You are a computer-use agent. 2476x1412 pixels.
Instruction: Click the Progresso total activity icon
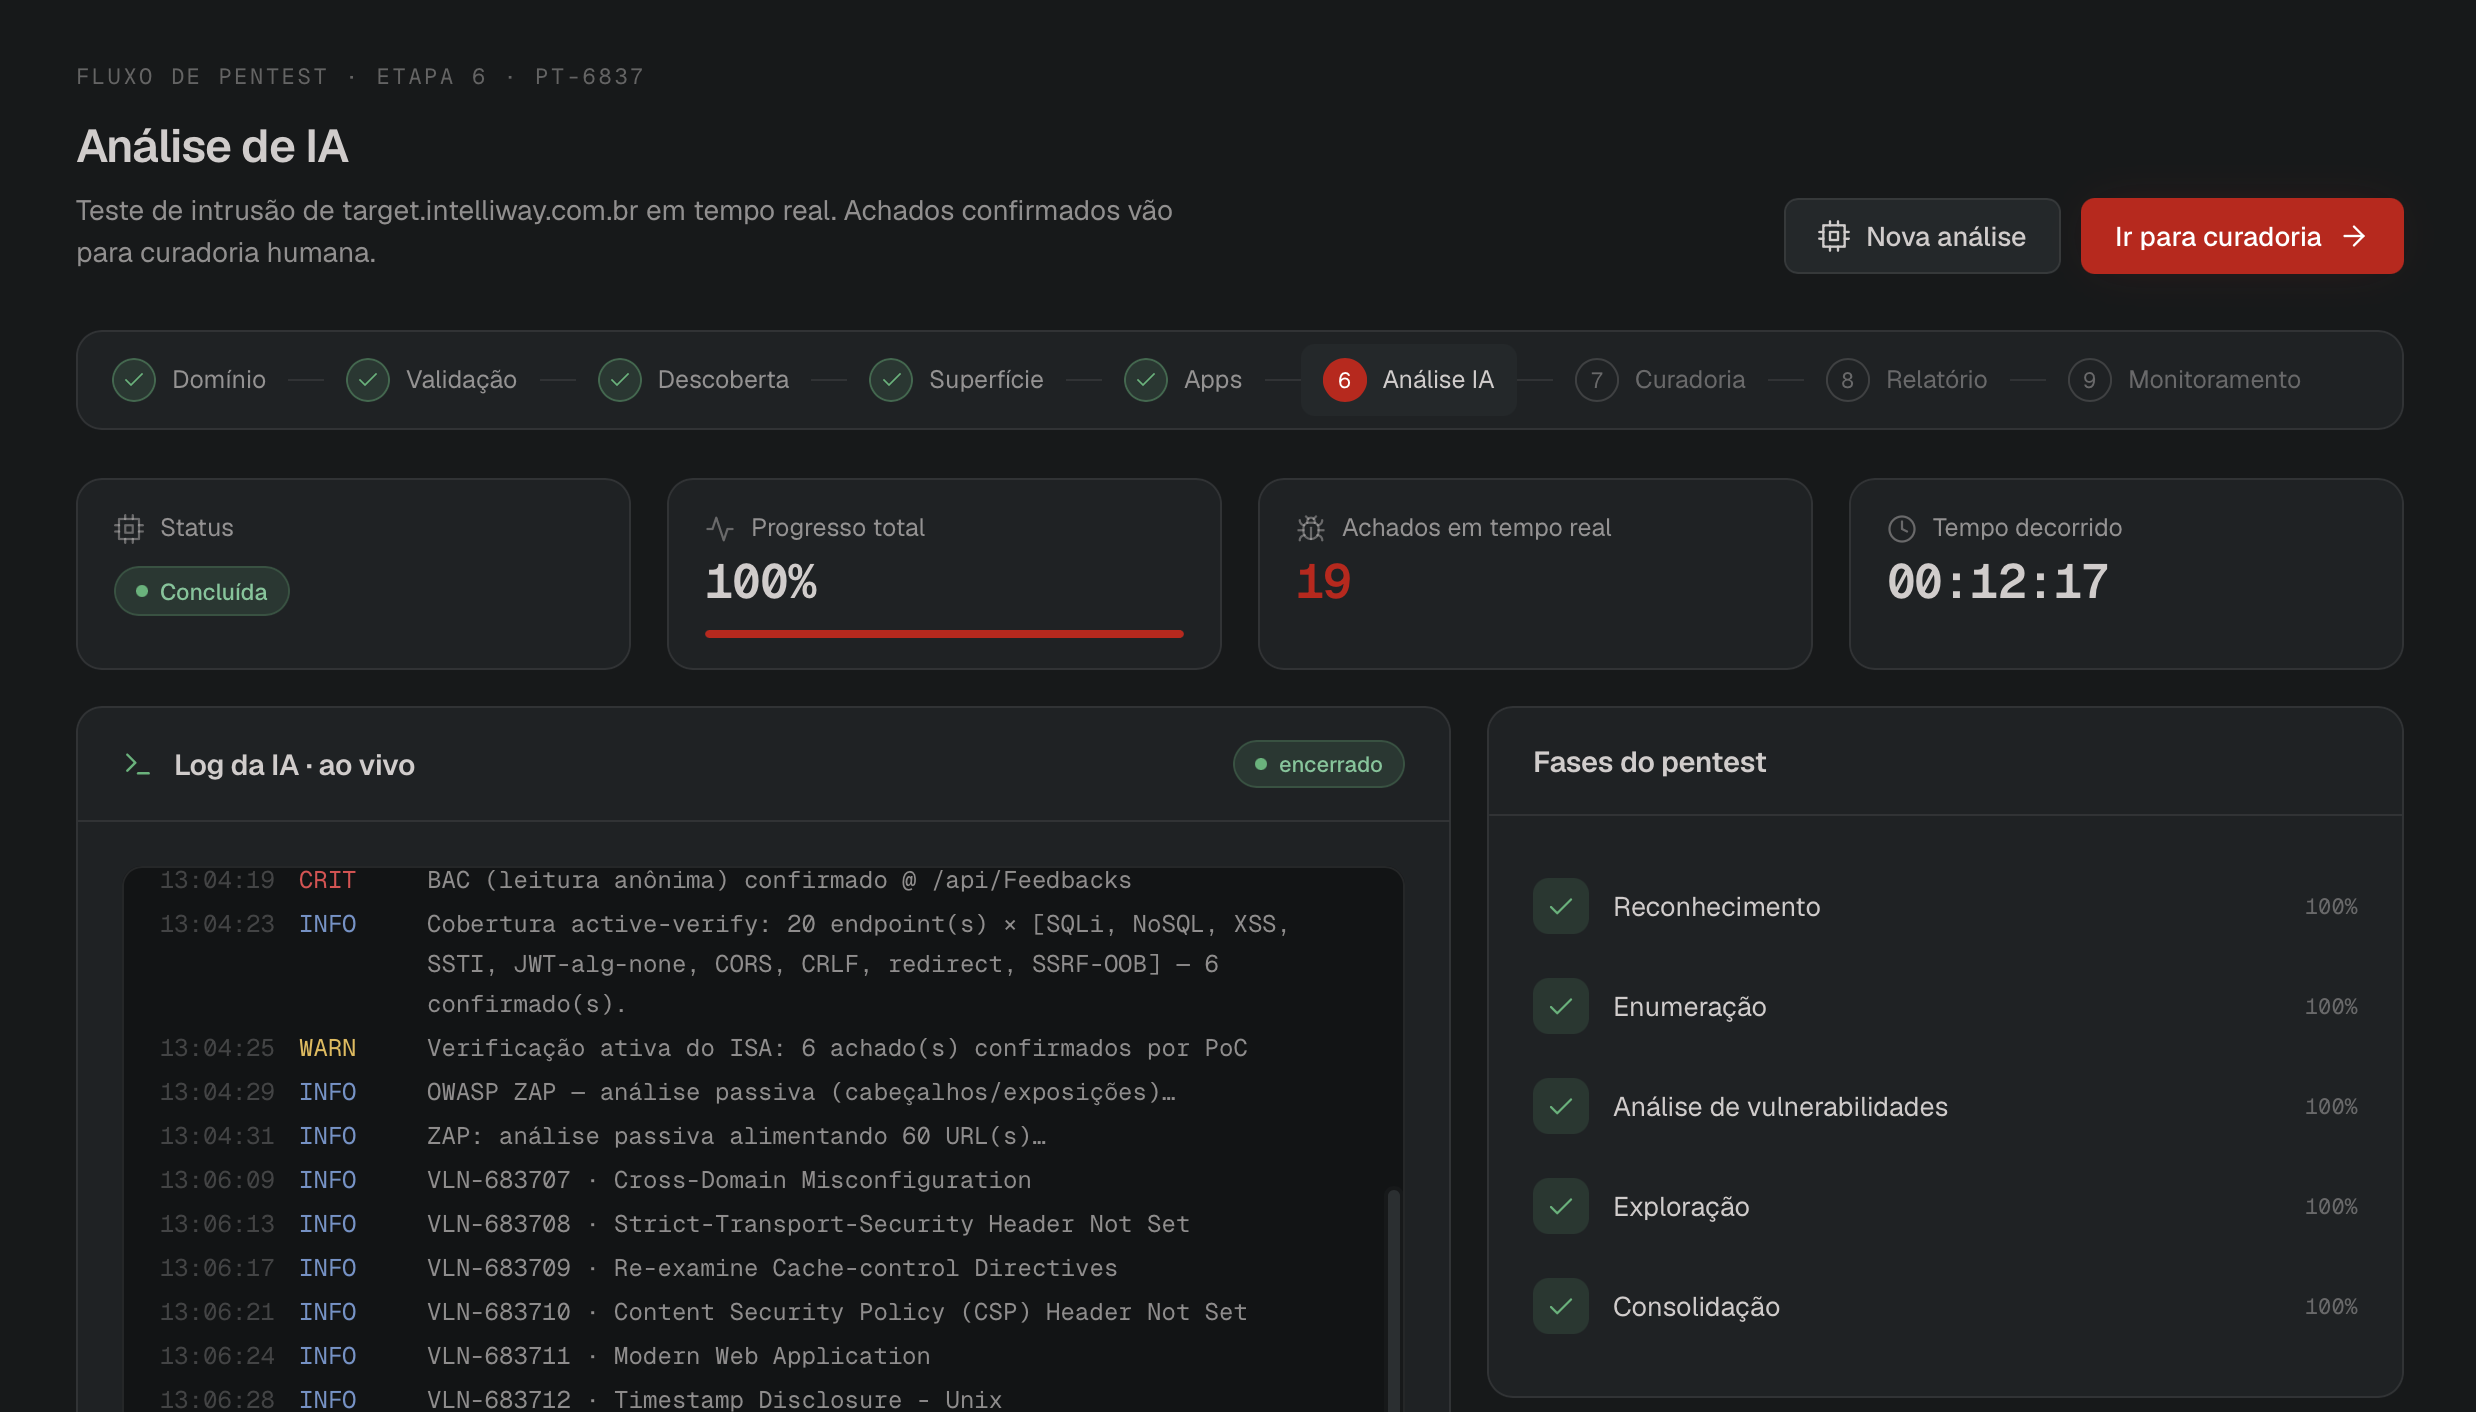pos(720,528)
